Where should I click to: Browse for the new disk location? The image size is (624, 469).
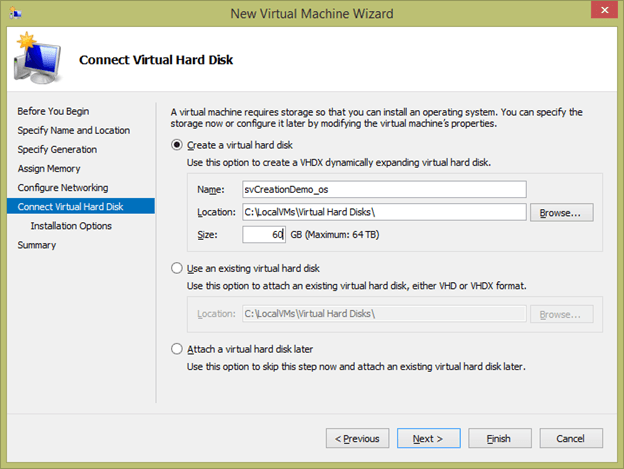(561, 212)
